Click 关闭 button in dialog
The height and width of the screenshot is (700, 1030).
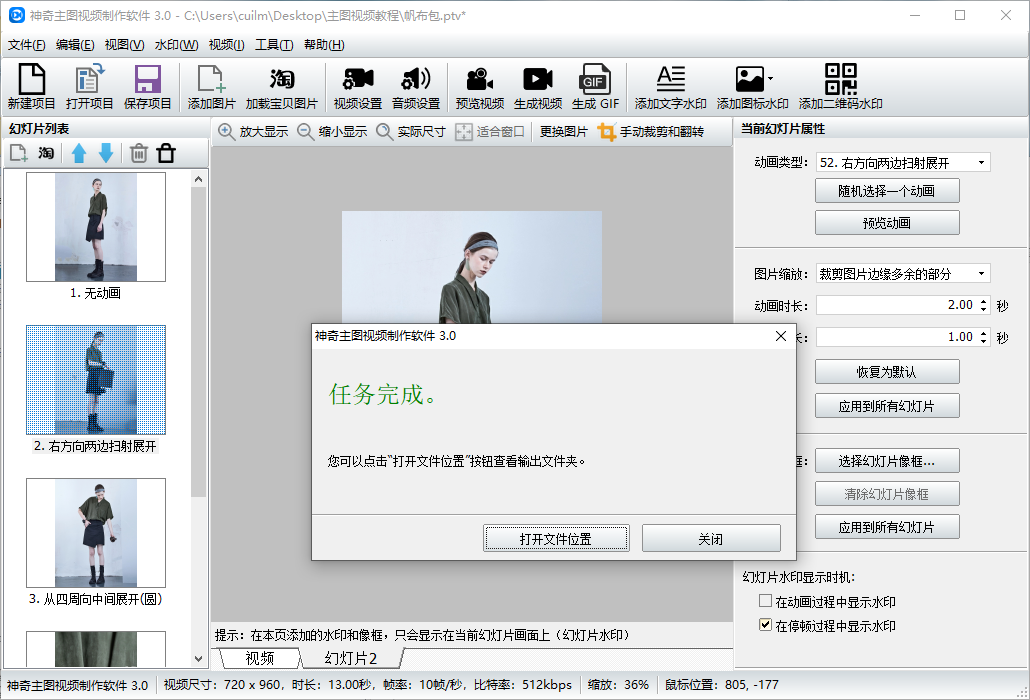pyautogui.click(x=711, y=538)
